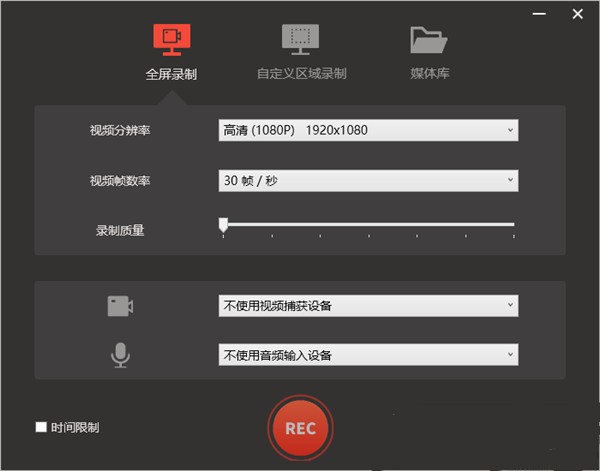Click the 时间限制 label text
Image resolution: width=600 pixels, height=471 pixels.
[75, 428]
